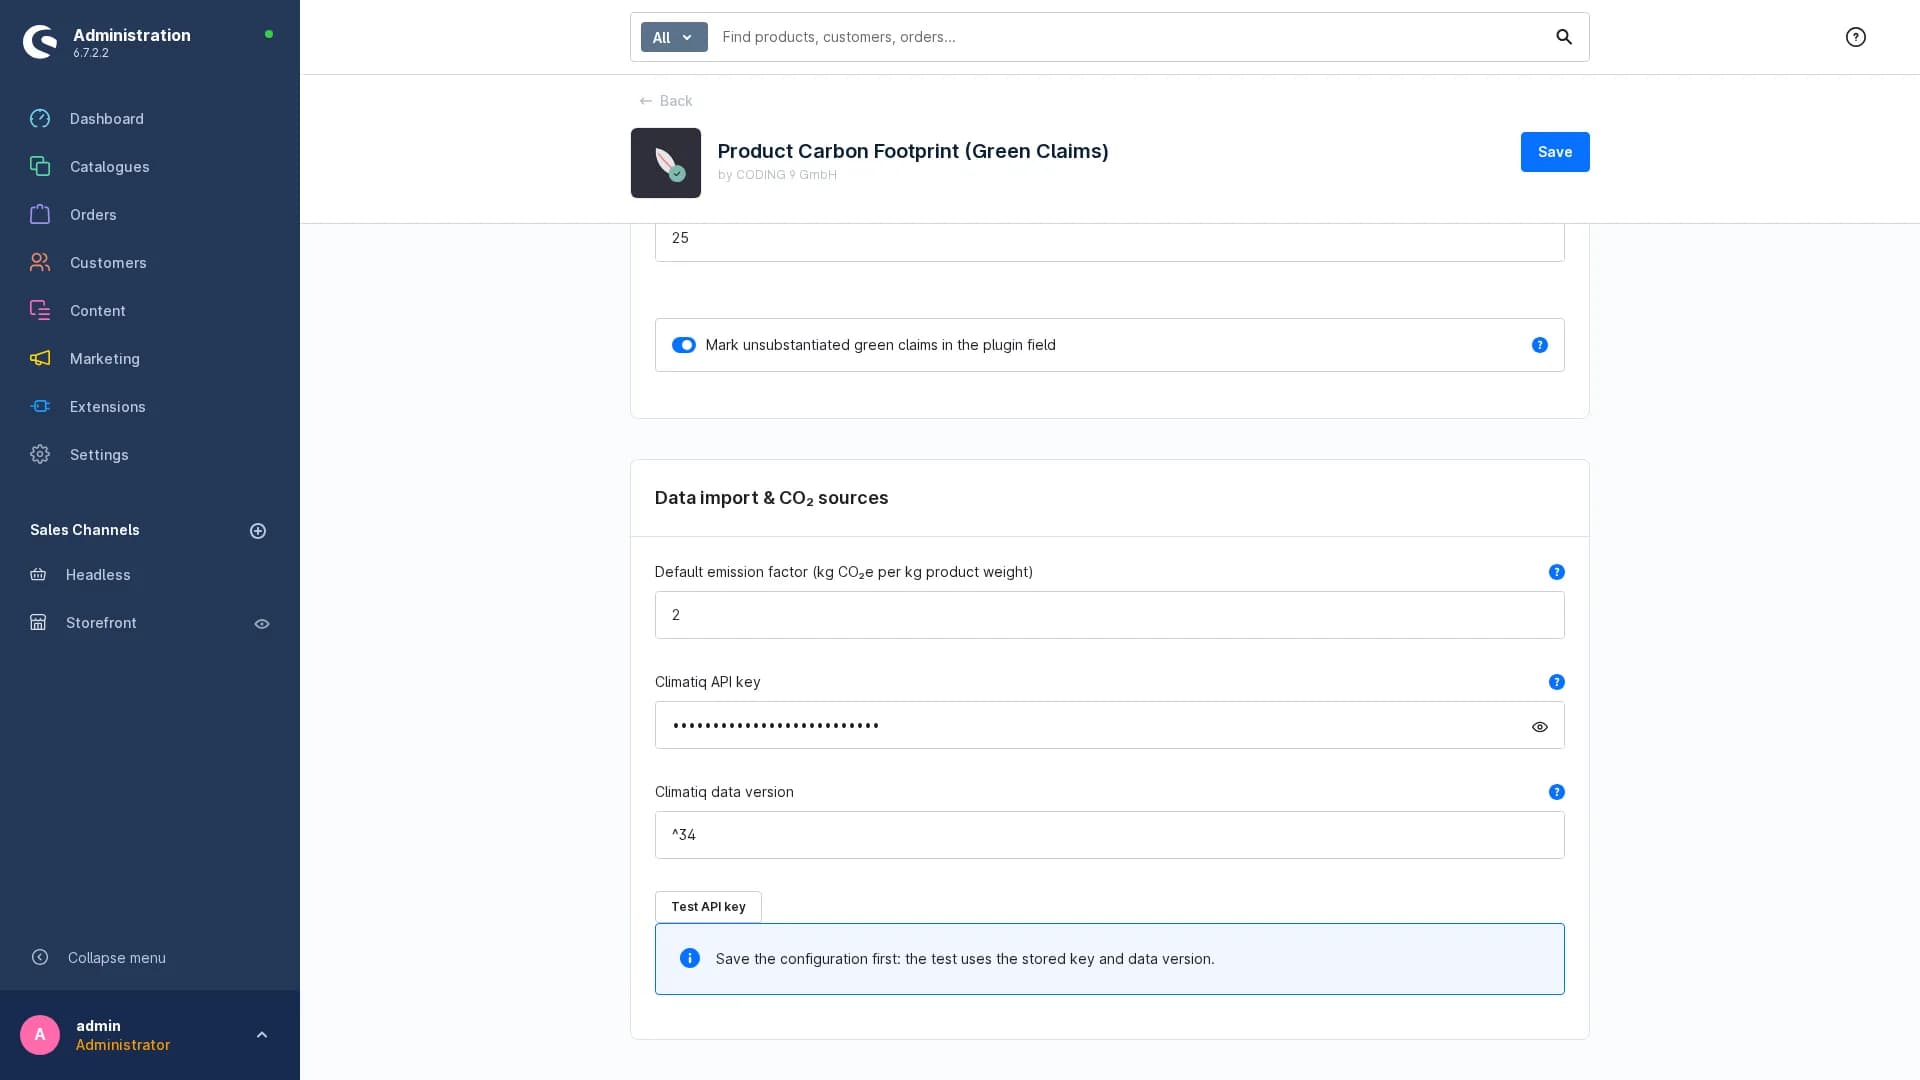Focus the Climatiq data version field

1110,835
